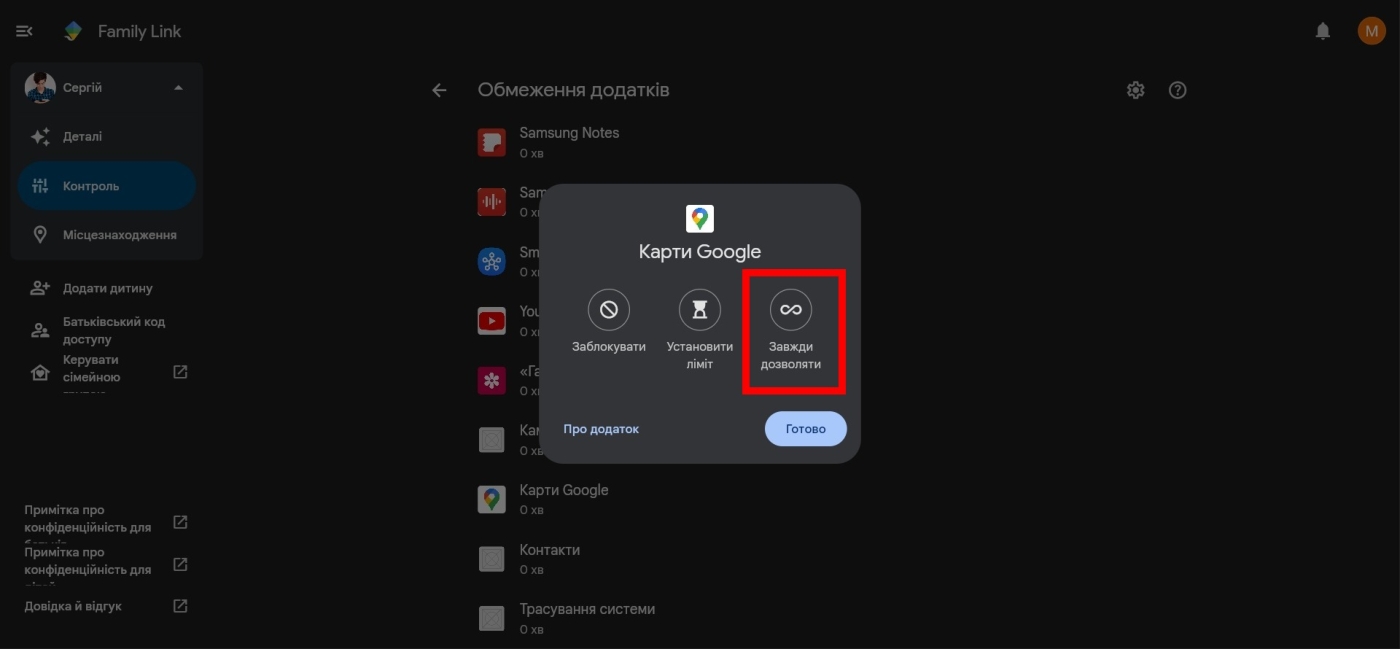
Task: Click the external-link icon beside Довідка й відгук
Action: pos(180,606)
